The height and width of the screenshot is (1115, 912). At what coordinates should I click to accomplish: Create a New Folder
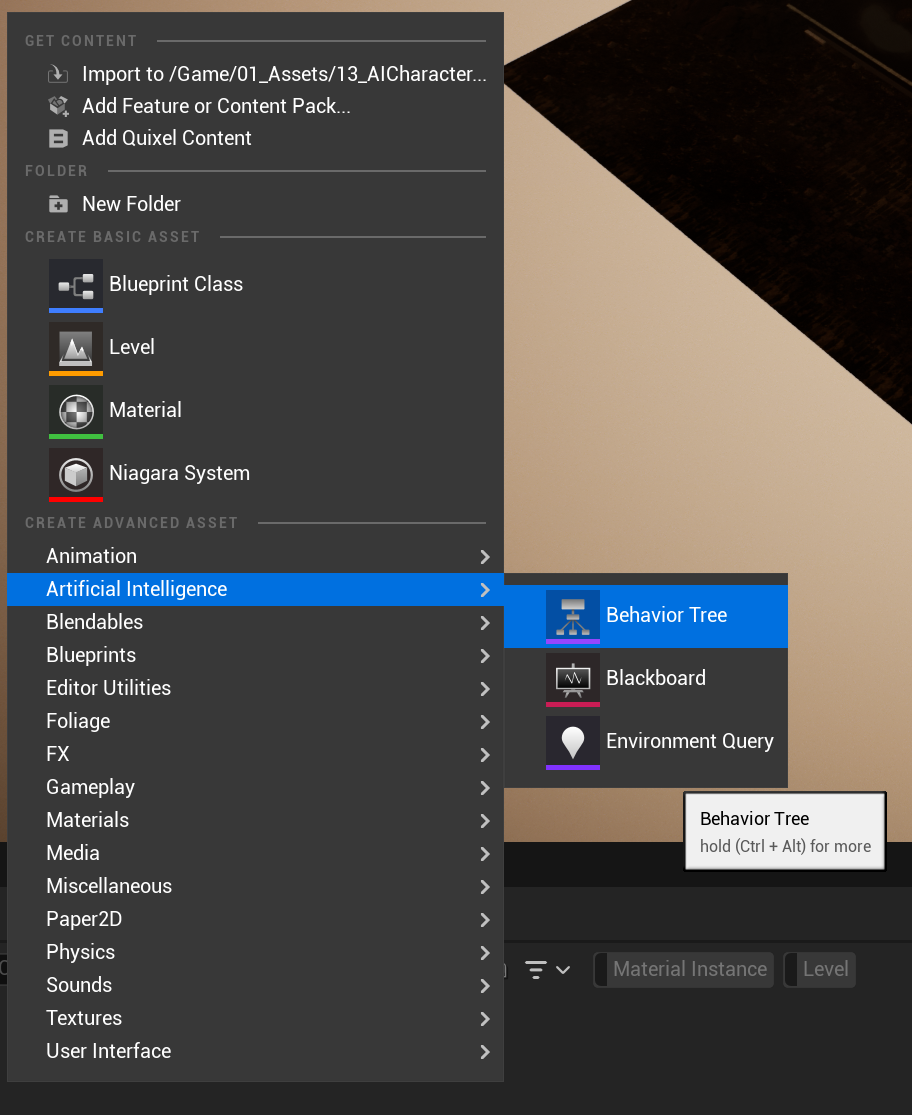tap(255, 204)
